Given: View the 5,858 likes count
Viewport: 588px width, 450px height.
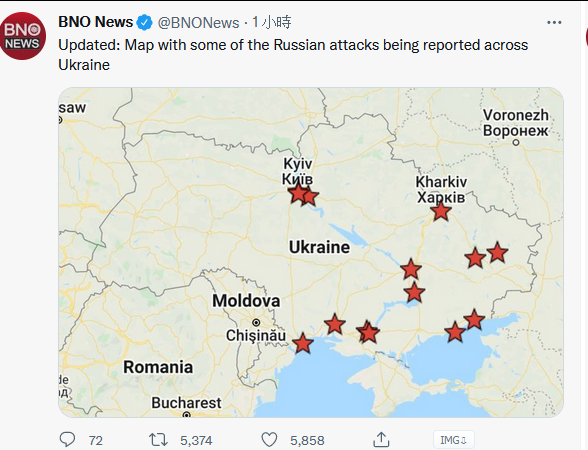Looking at the screenshot, I should [x=307, y=440].
